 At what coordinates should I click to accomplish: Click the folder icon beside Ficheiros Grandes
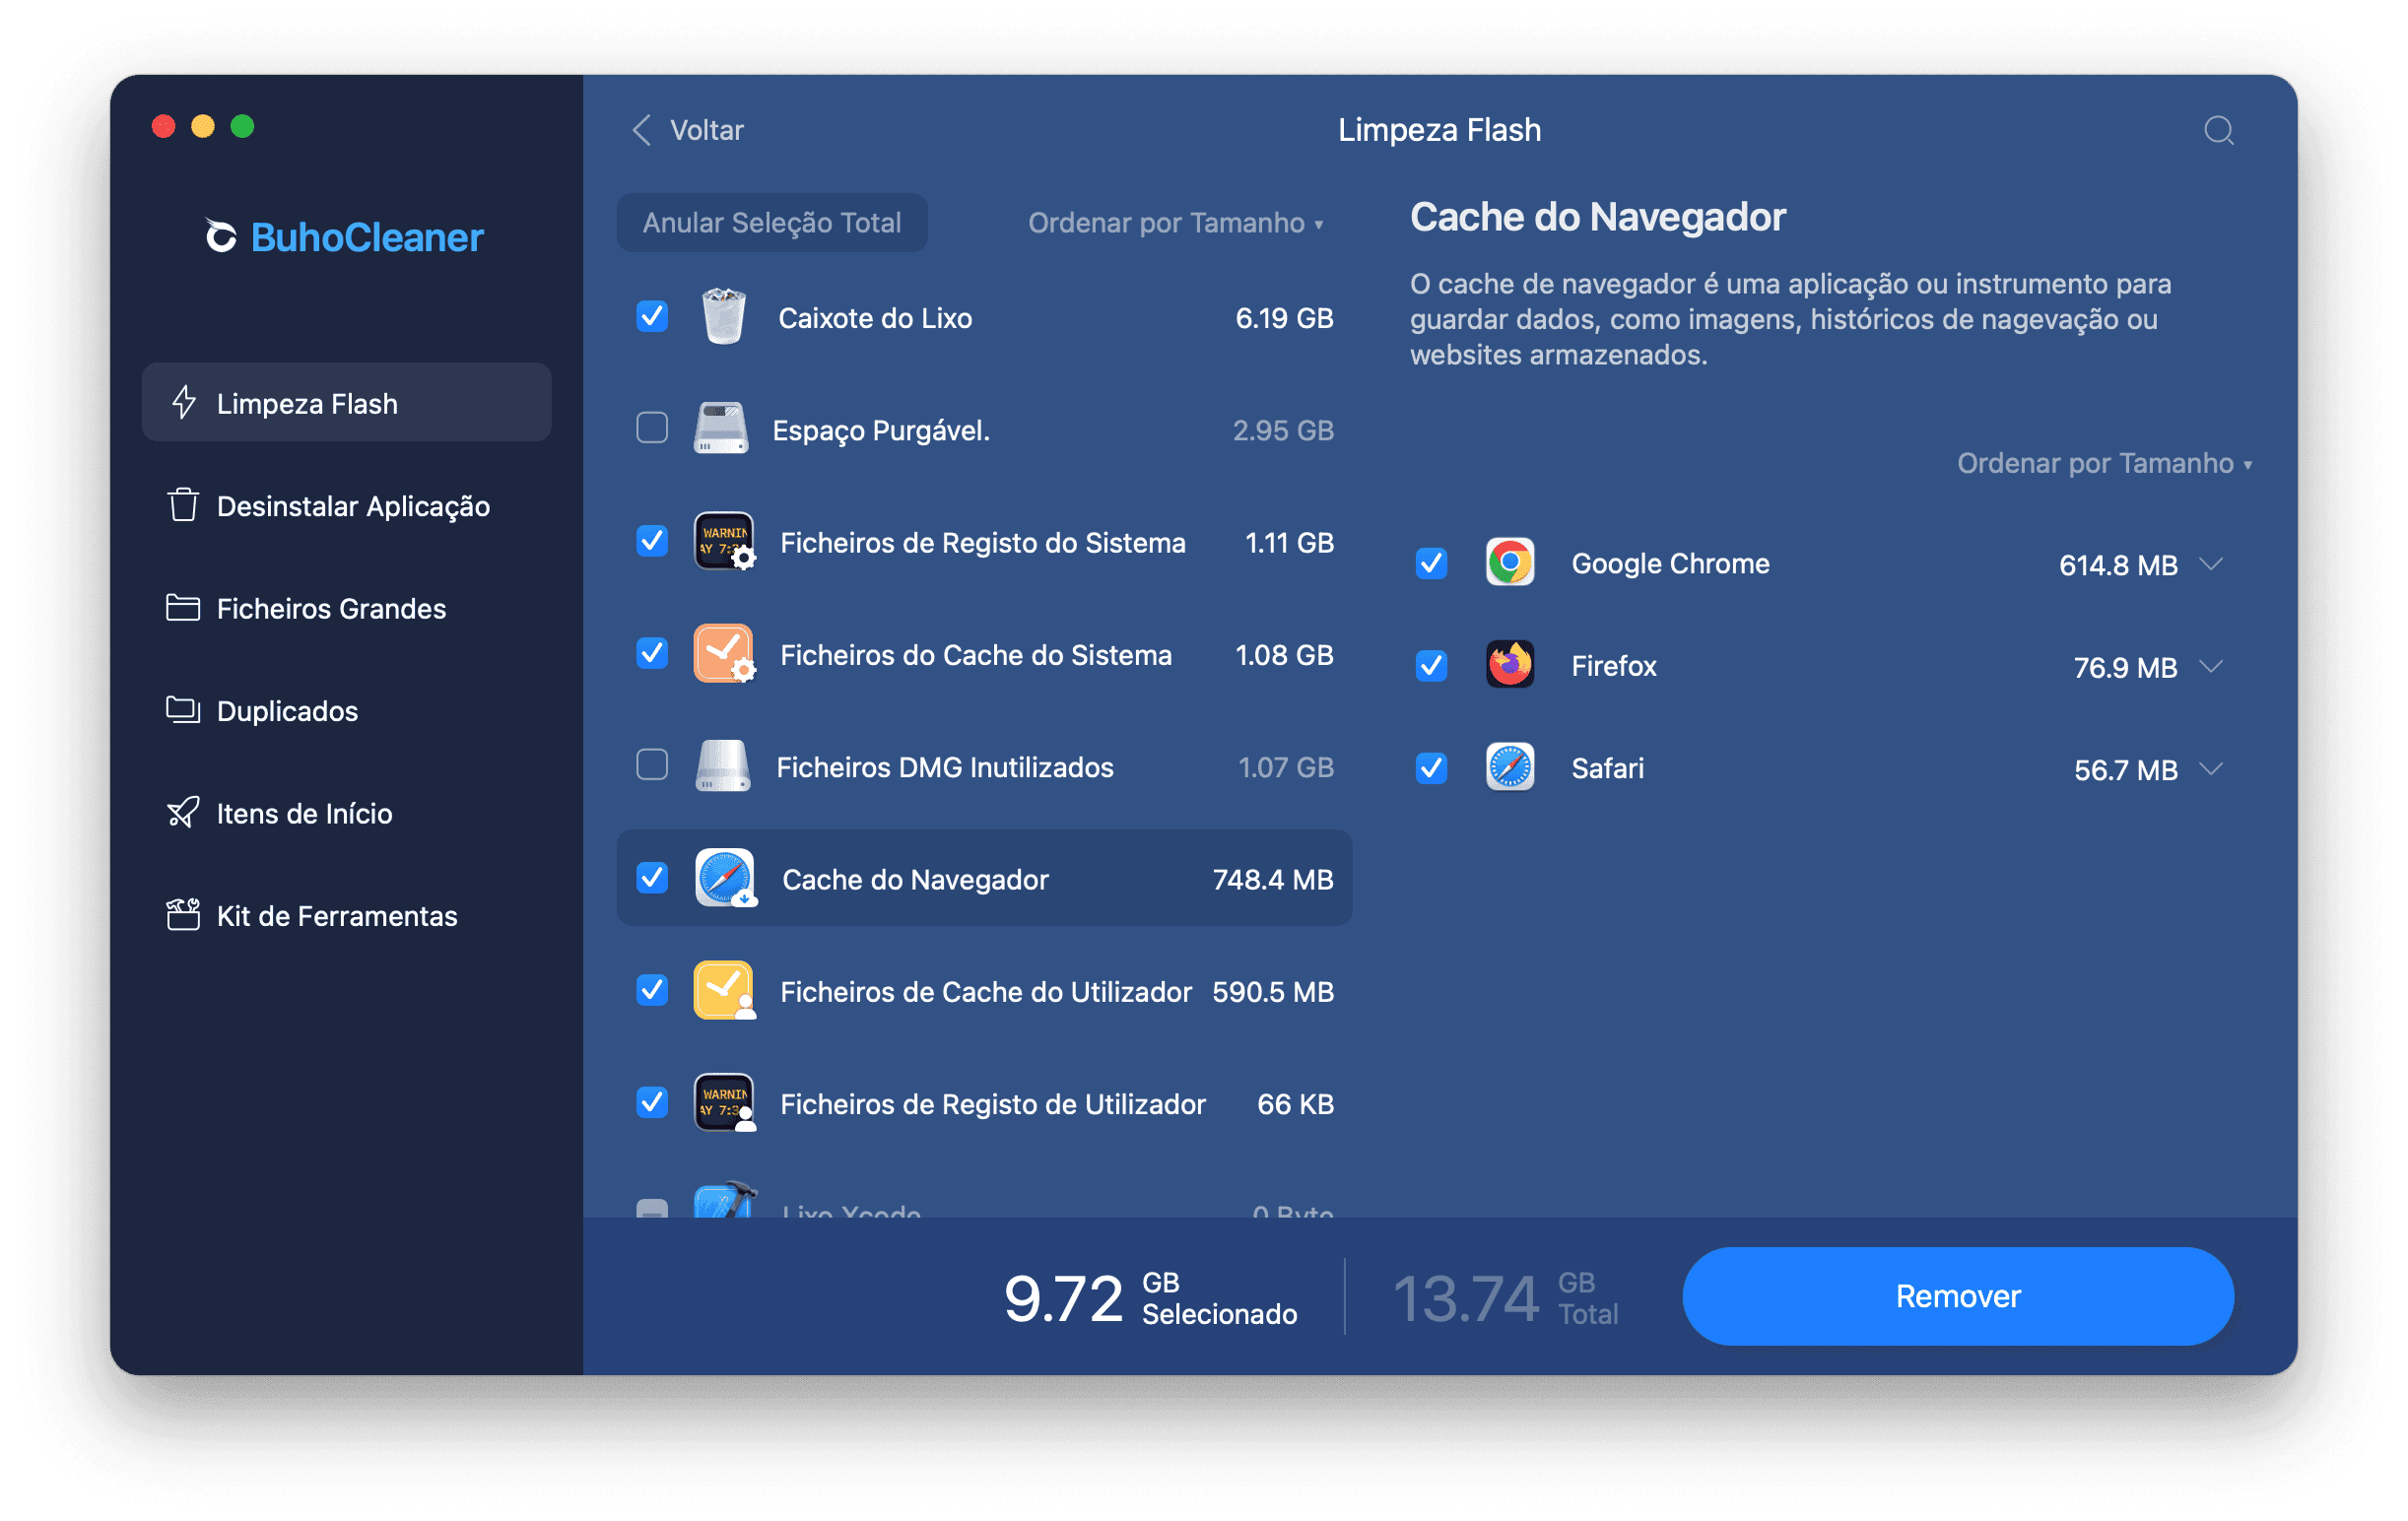[x=183, y=607]
